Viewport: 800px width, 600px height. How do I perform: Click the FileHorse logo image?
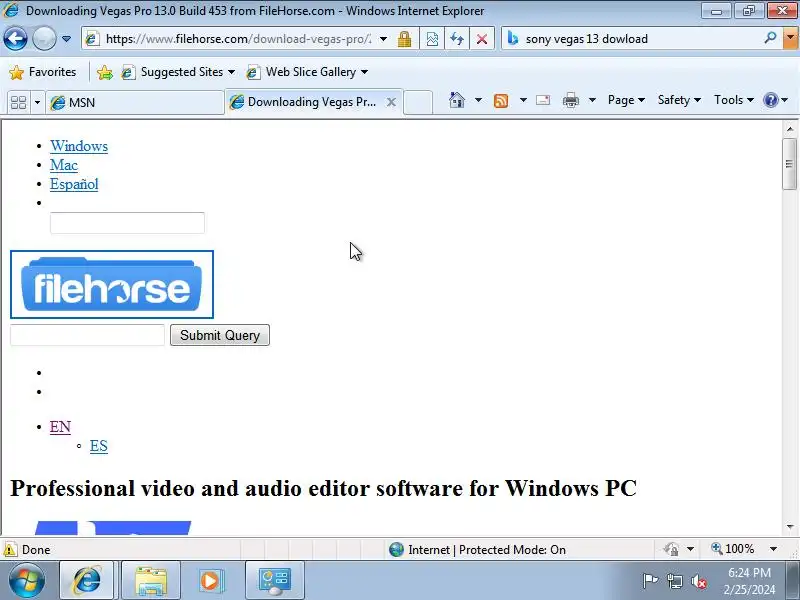coord(112,284)
